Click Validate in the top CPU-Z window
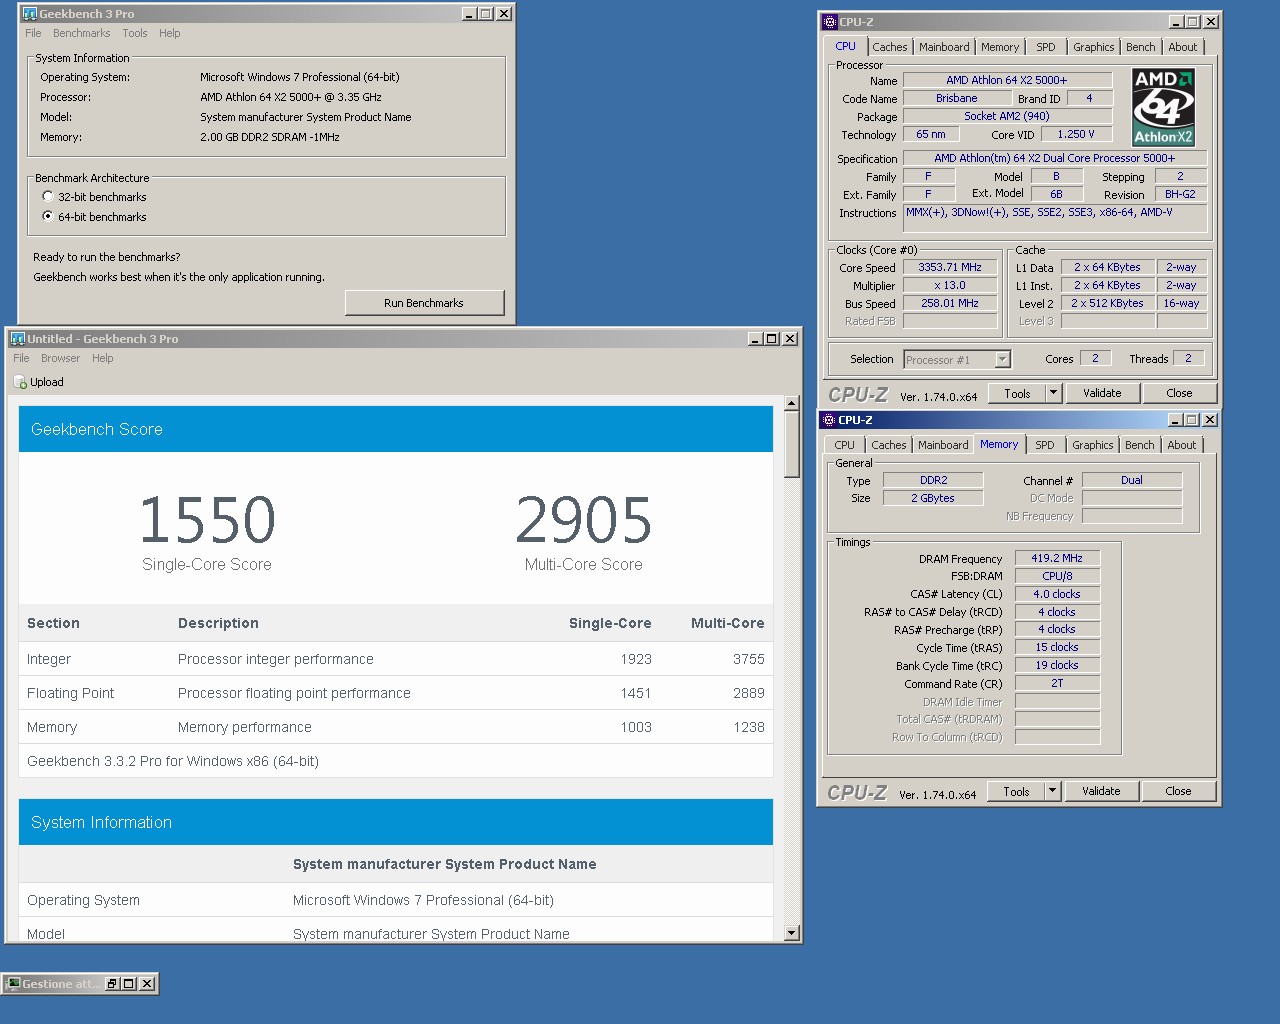Viewport: 1280px width, 1024px height. click(1102, 394)
